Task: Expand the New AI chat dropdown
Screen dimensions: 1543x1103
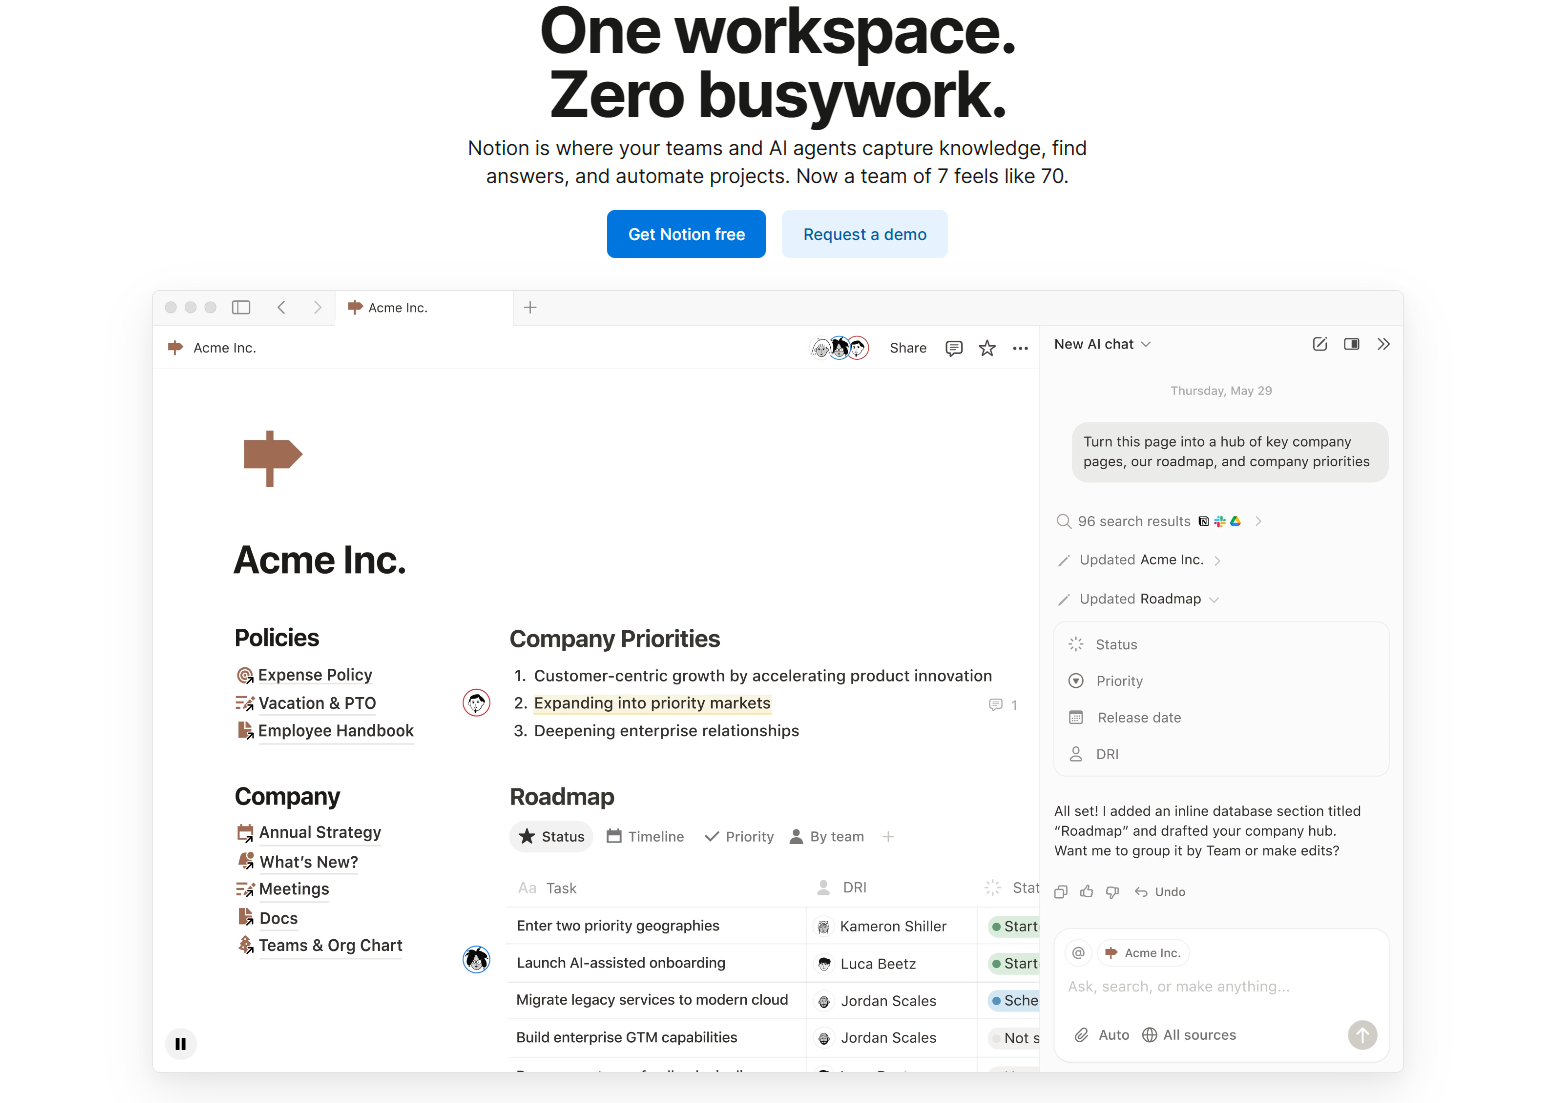Action: click(1102, 344)
